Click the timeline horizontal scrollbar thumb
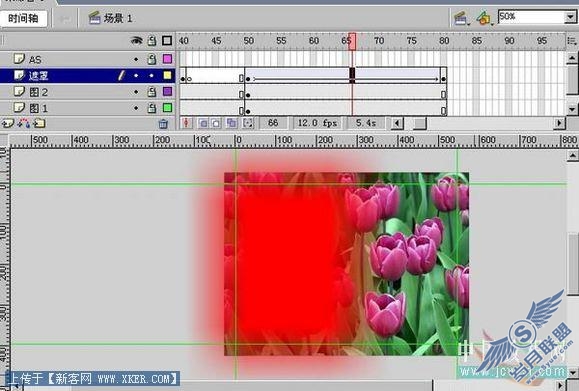The image size is (579, 391). (419, 123)
